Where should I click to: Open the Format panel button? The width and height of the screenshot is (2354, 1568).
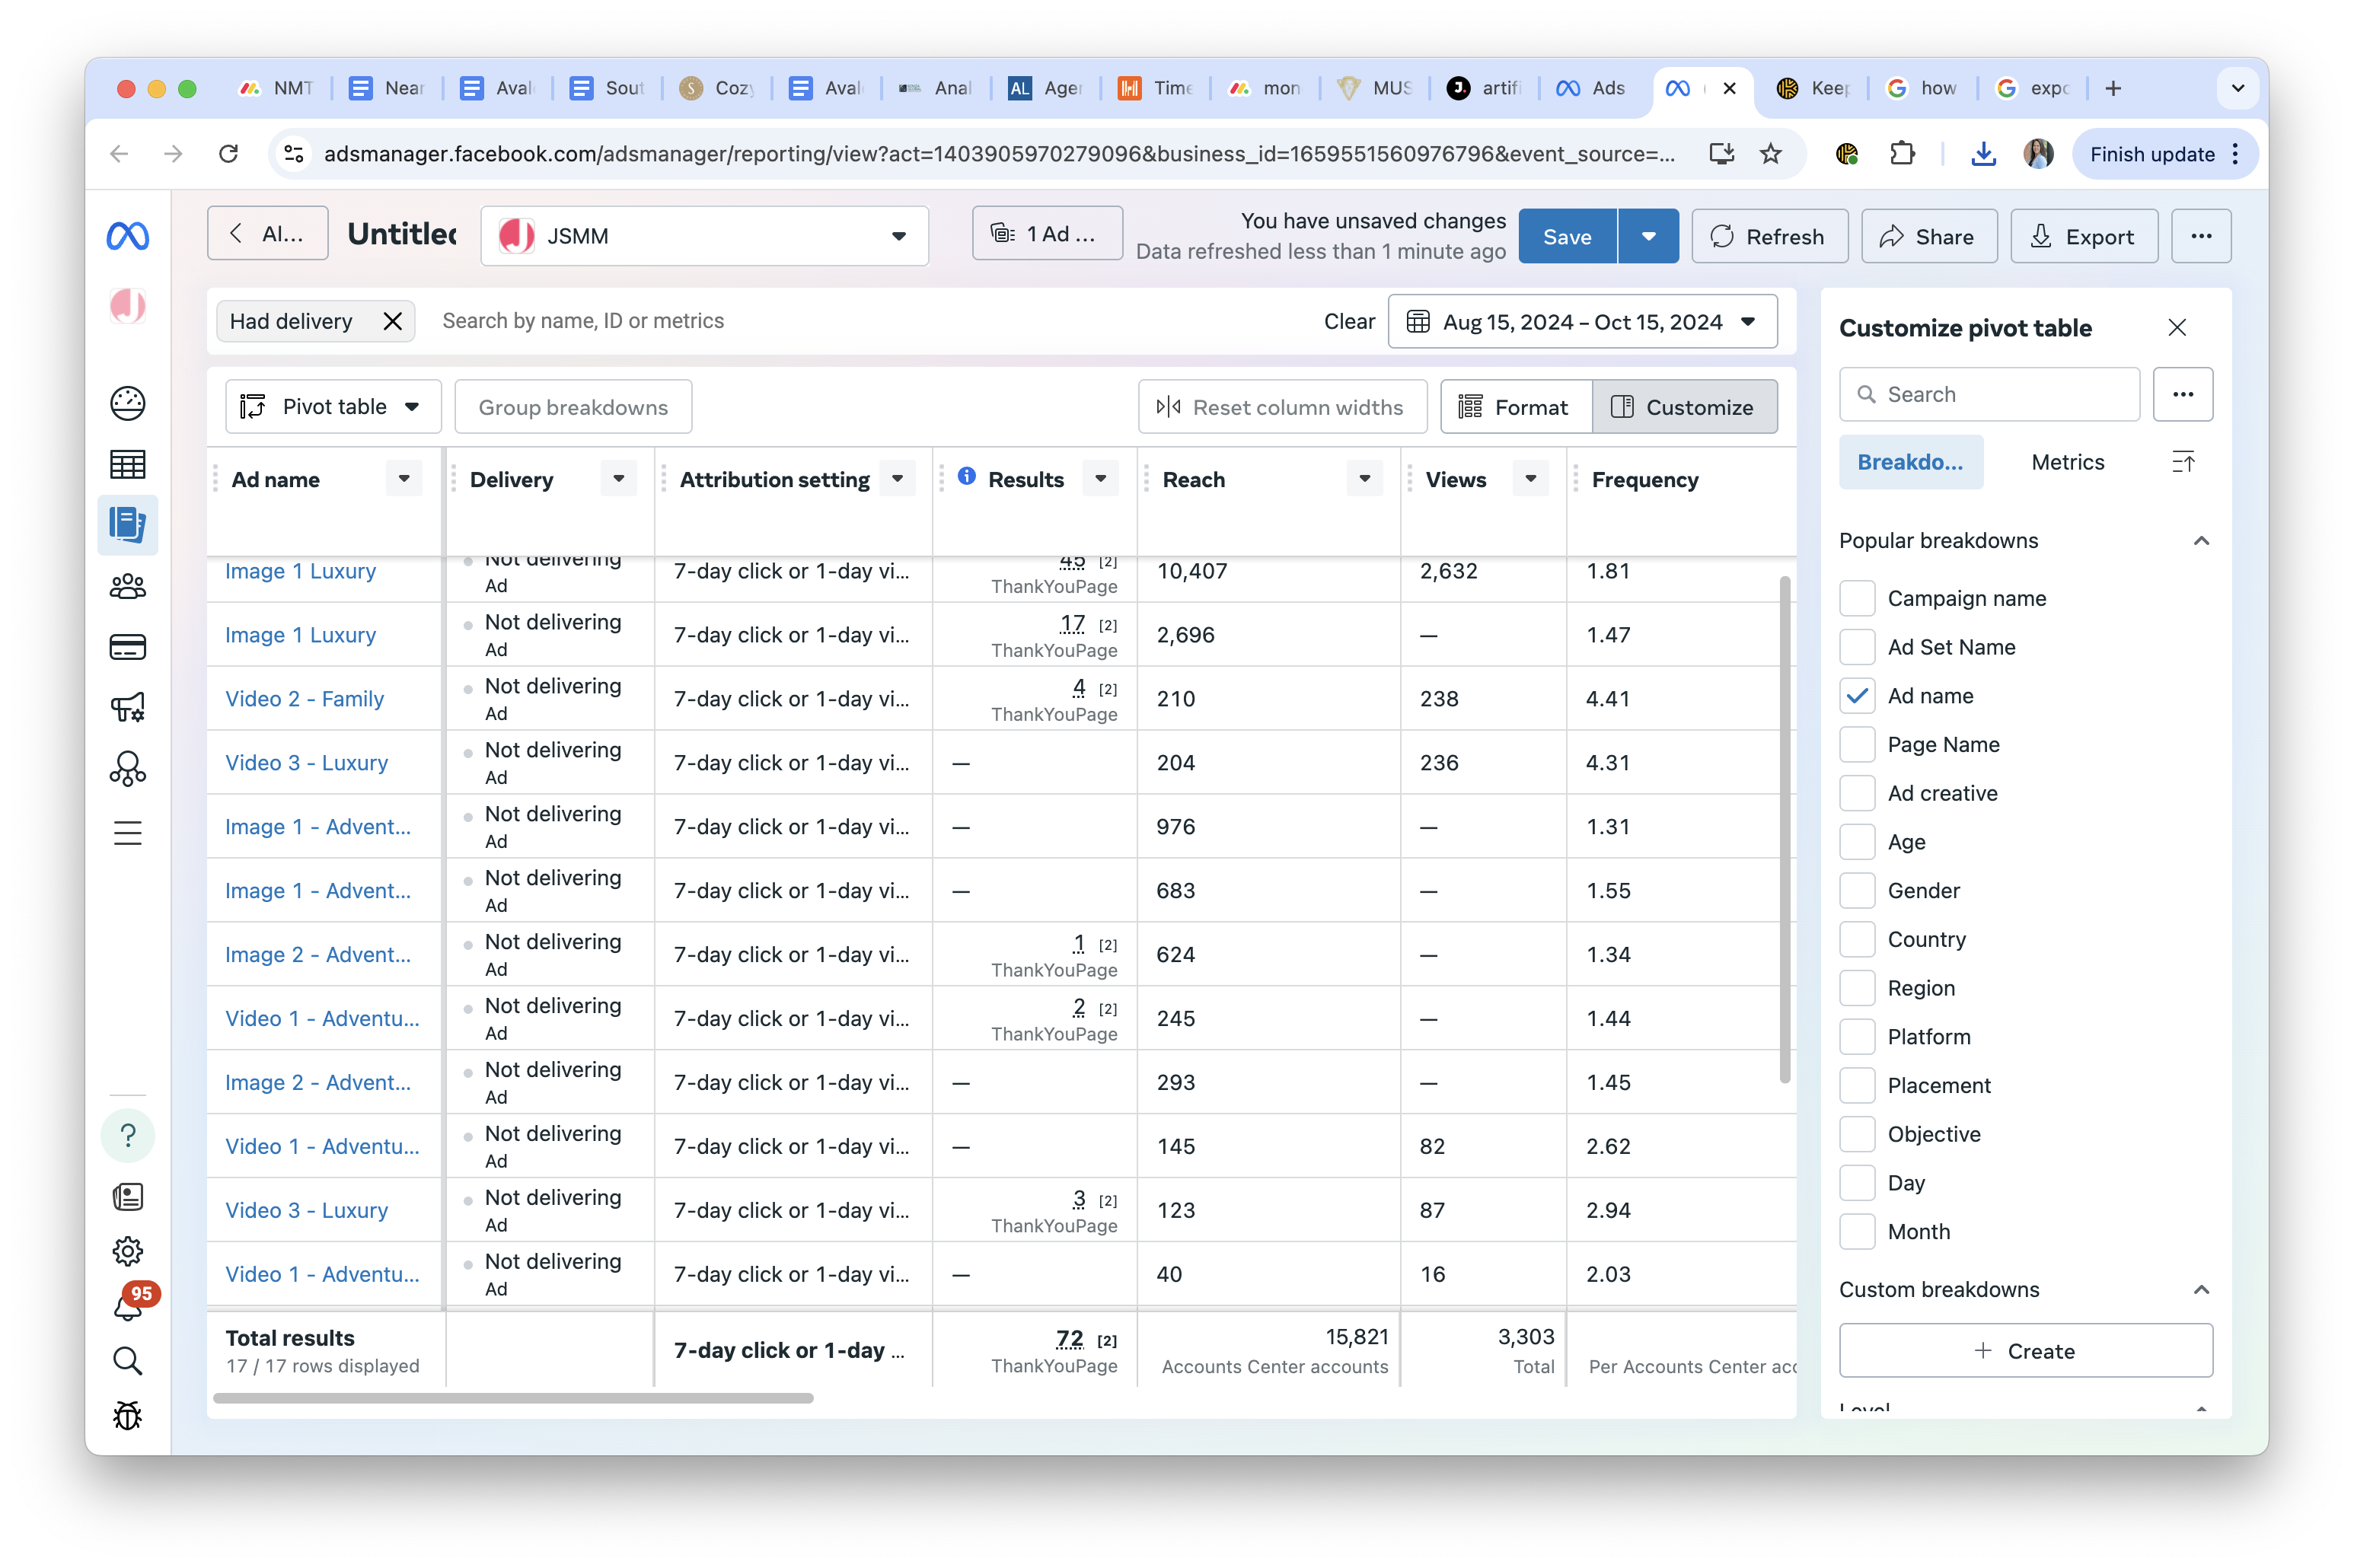[x=1515, y=407]
